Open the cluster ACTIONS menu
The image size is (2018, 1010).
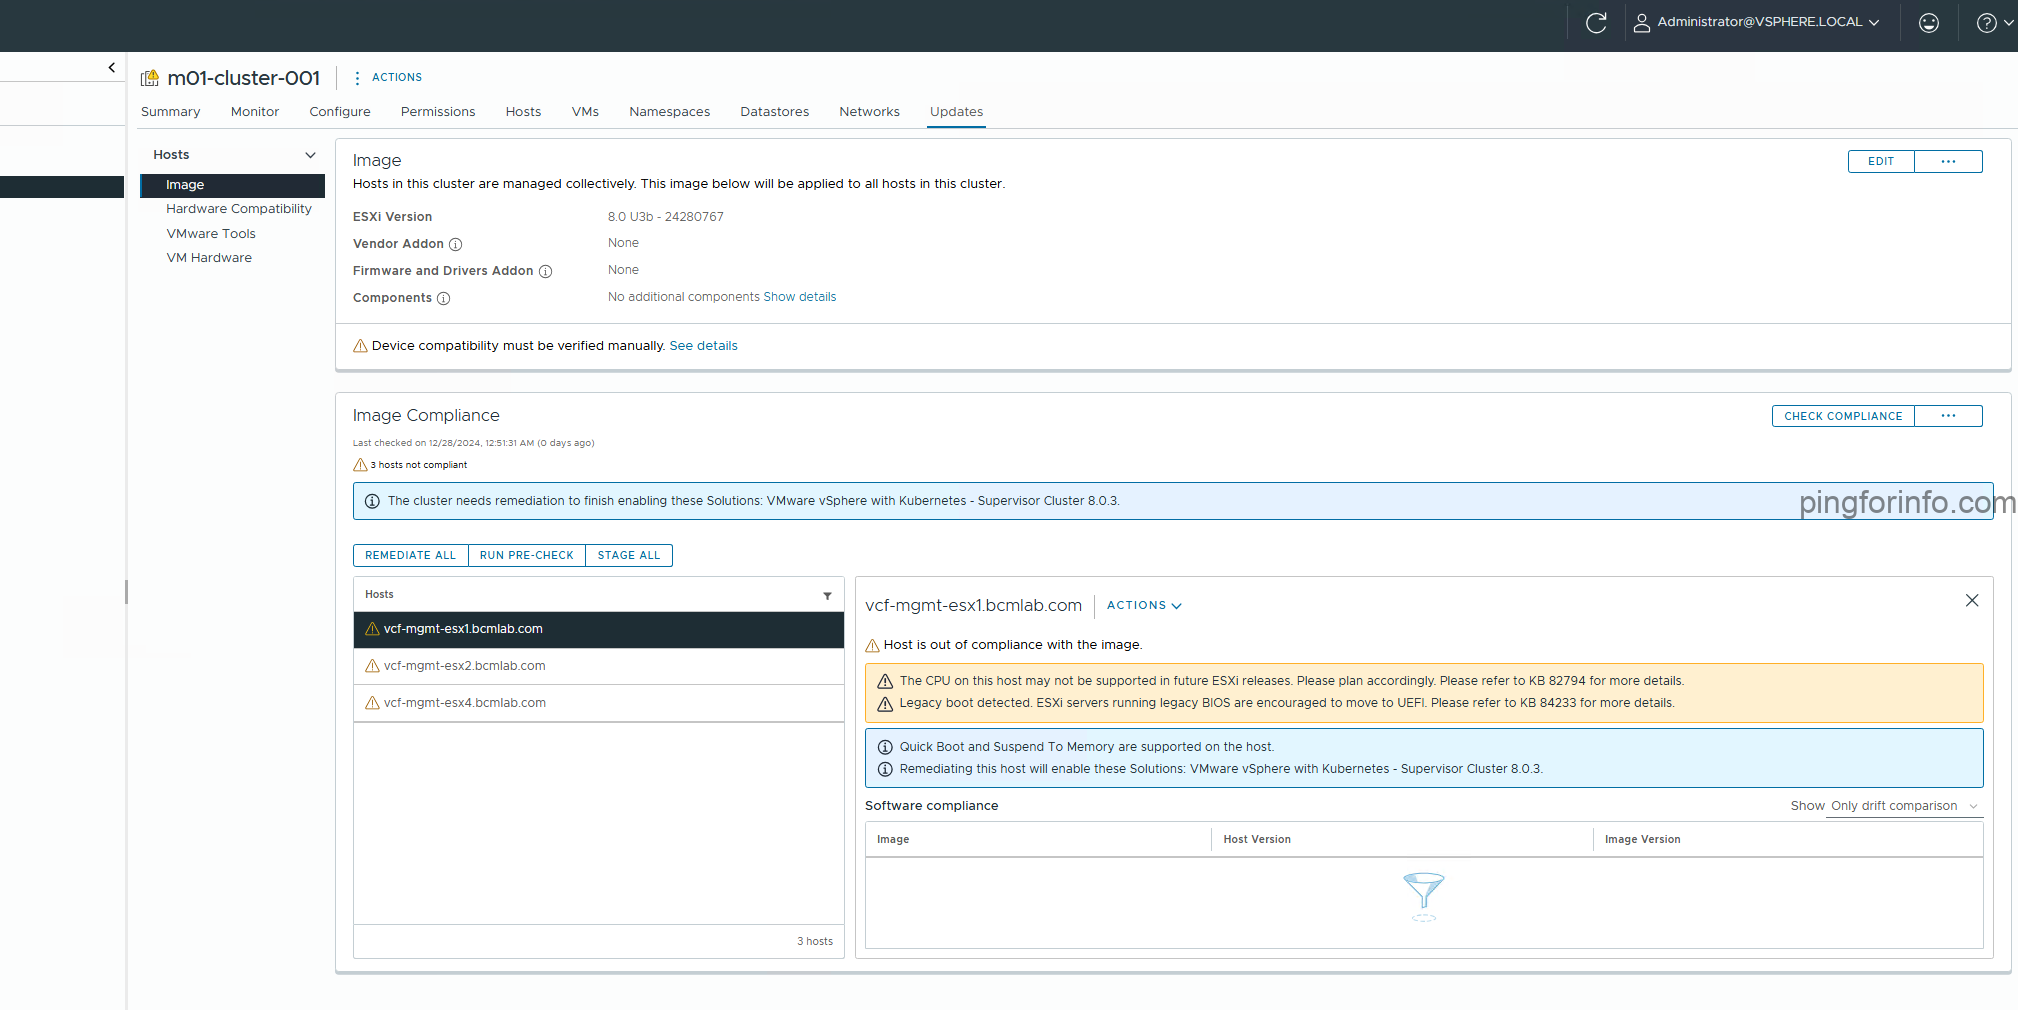pos(396,77)
